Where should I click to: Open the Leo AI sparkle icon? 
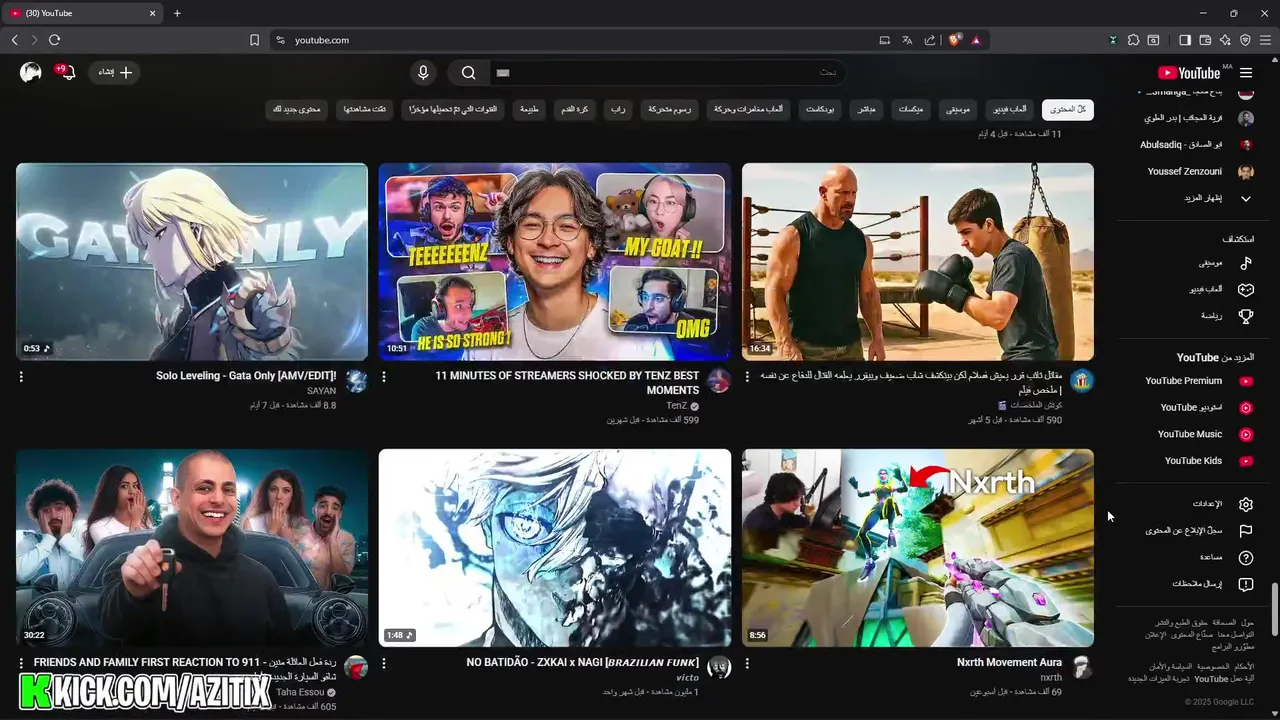1225,40
